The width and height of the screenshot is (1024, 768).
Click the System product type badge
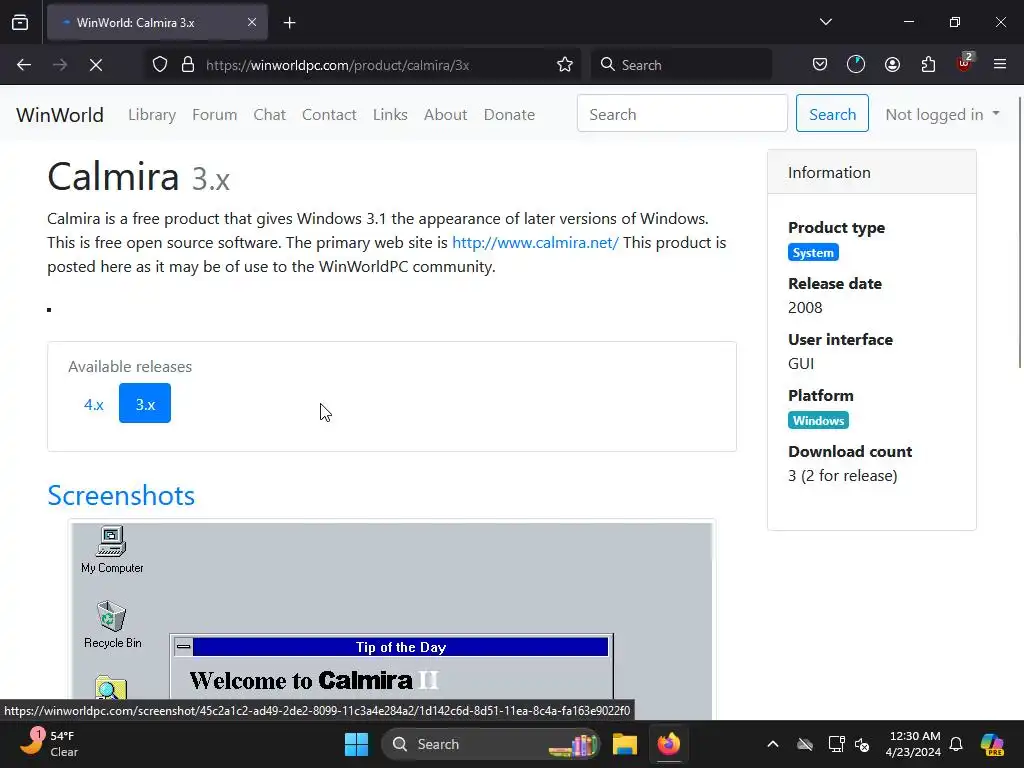[813, 253]
